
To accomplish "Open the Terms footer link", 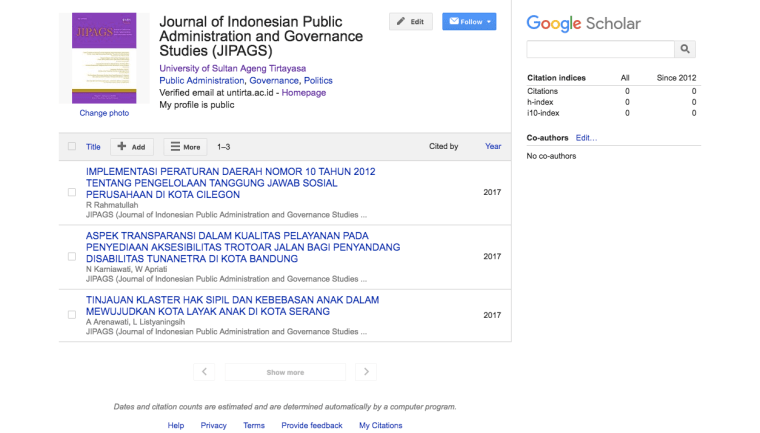I will click(254, 425).
